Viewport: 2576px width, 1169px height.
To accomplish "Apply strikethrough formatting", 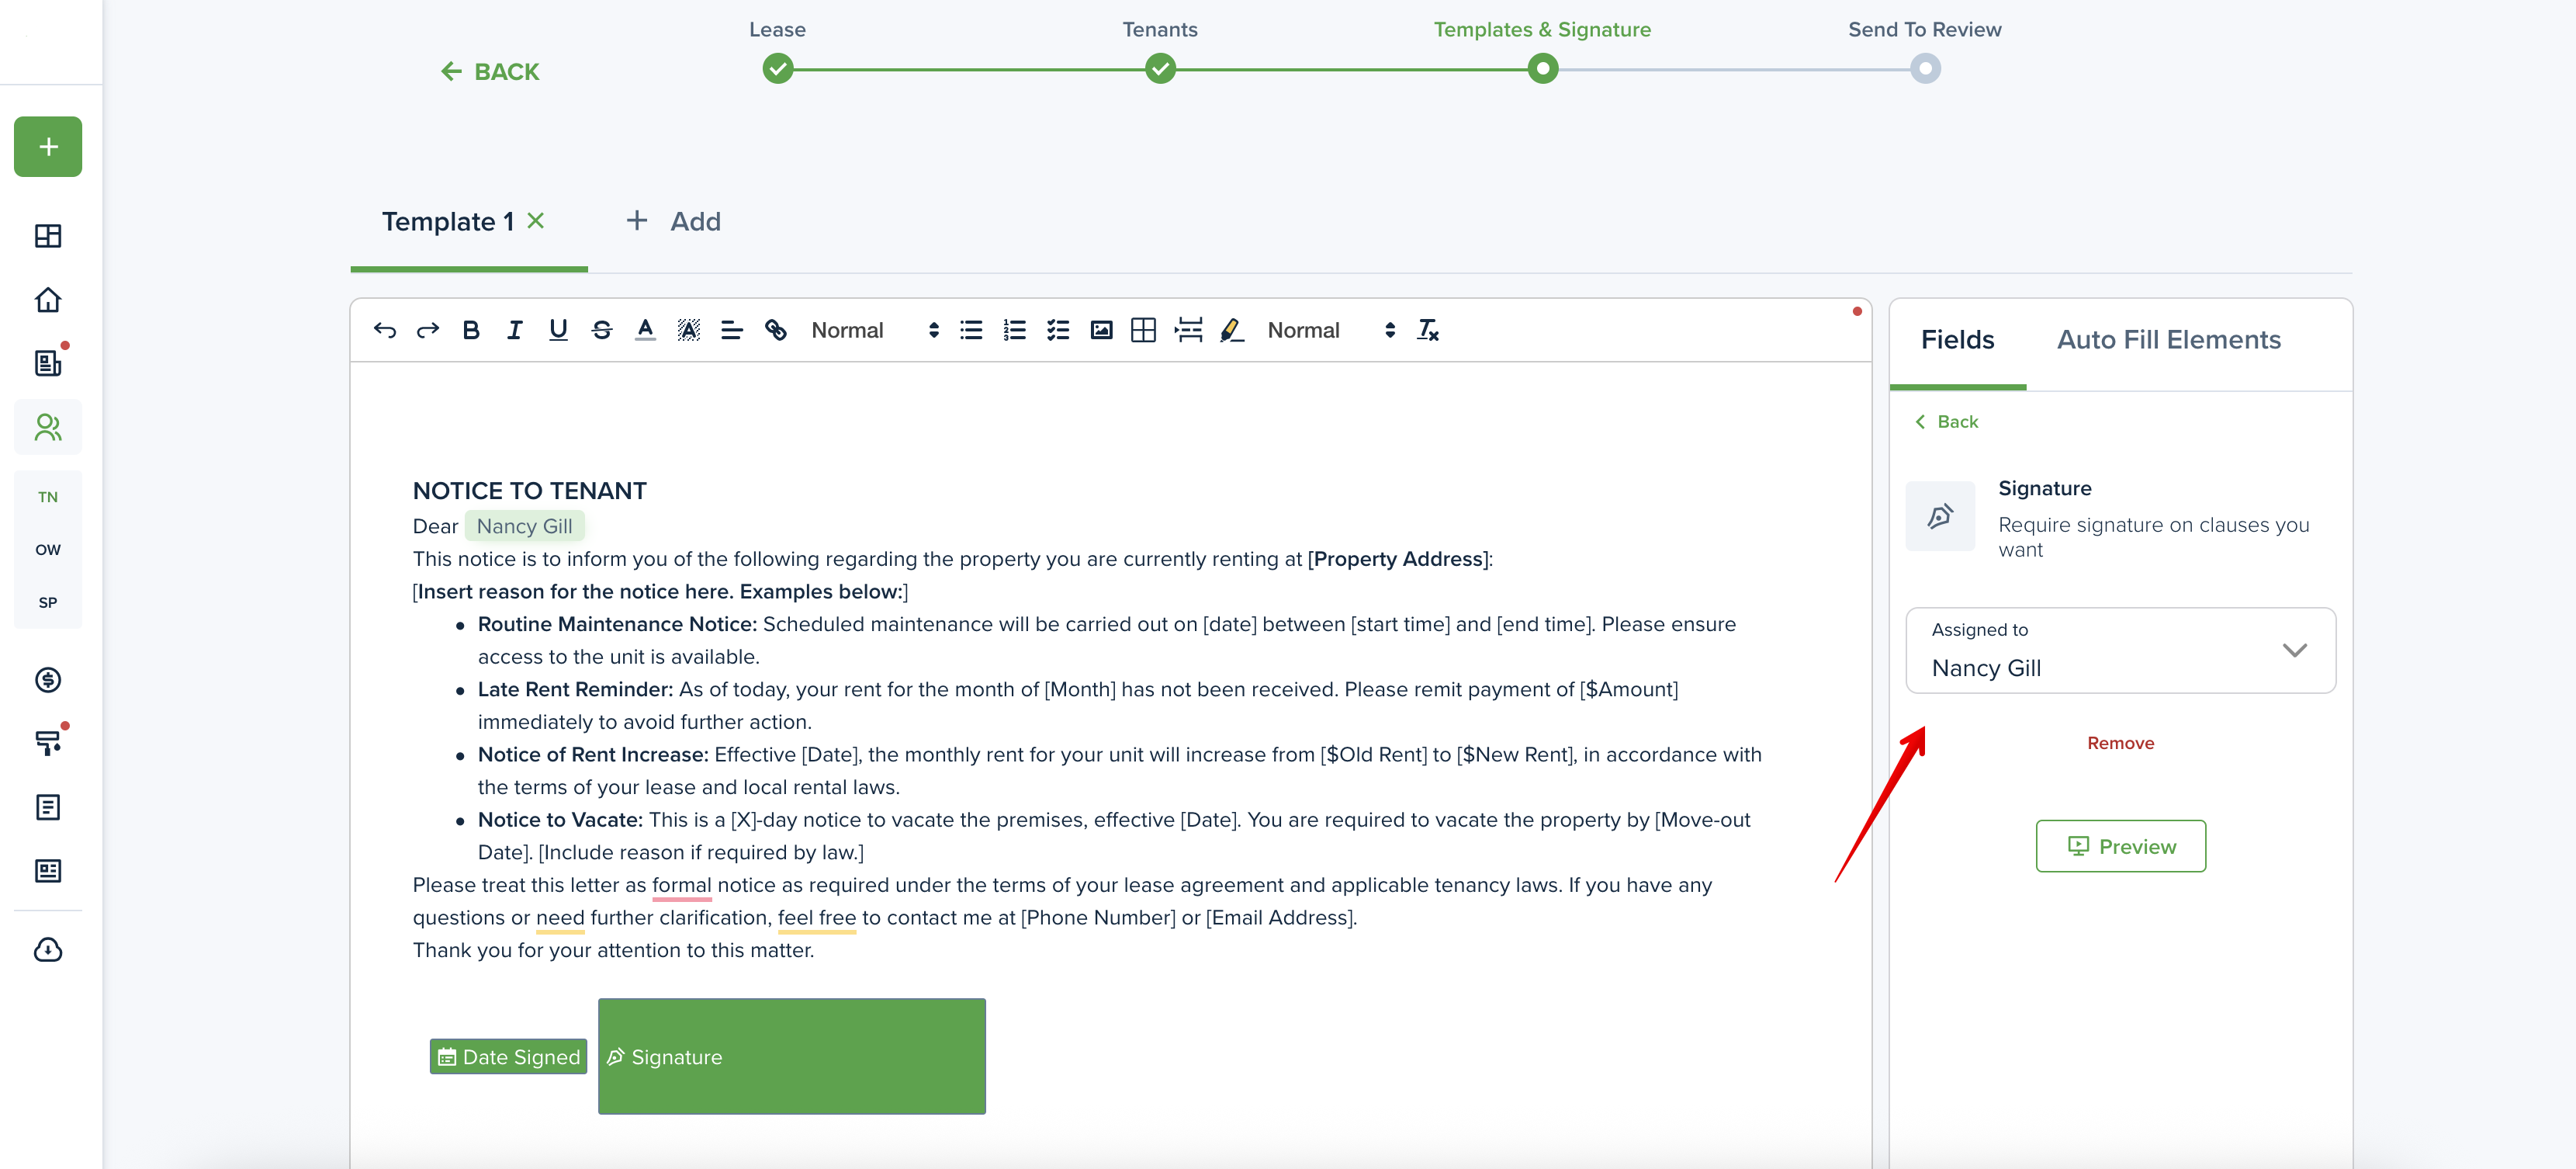I will 601,330.
